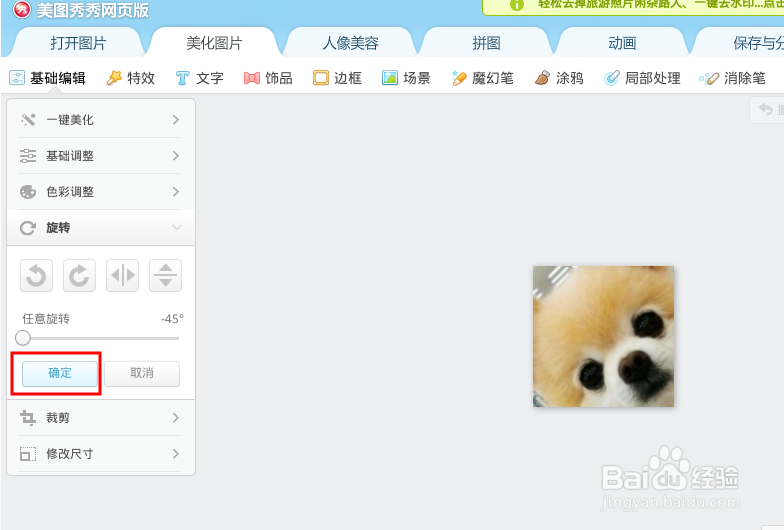Switch to the 美化图片 tab

[x=214, y=43]
